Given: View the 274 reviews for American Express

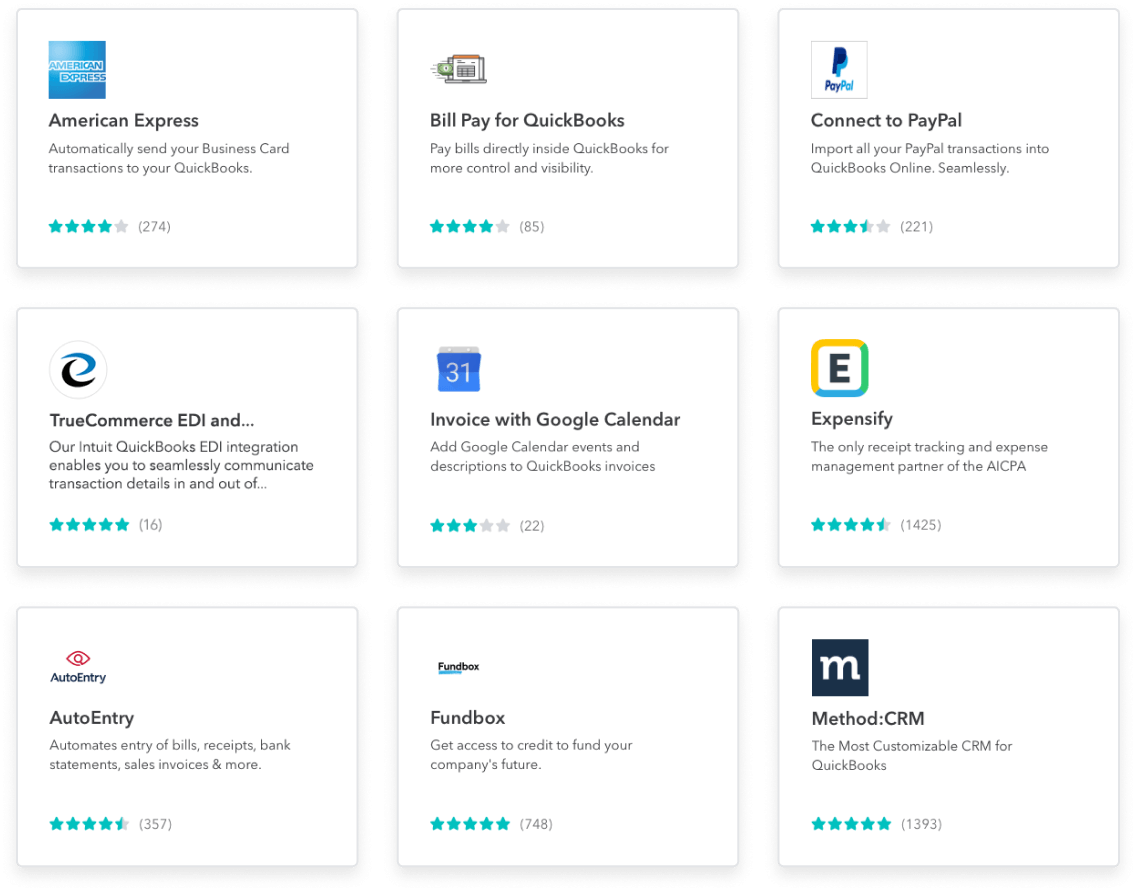Looking at the screenshot, I should pos(154,227).
